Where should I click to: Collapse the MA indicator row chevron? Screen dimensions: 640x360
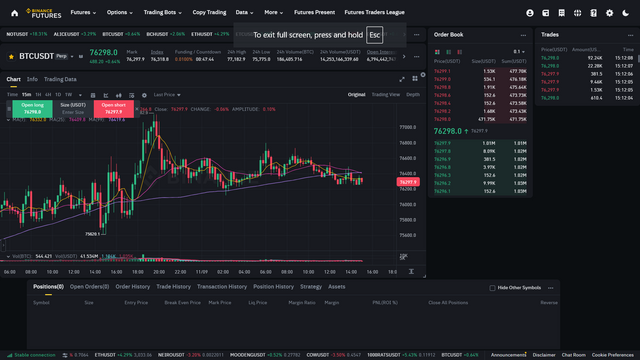click(8, 120)
